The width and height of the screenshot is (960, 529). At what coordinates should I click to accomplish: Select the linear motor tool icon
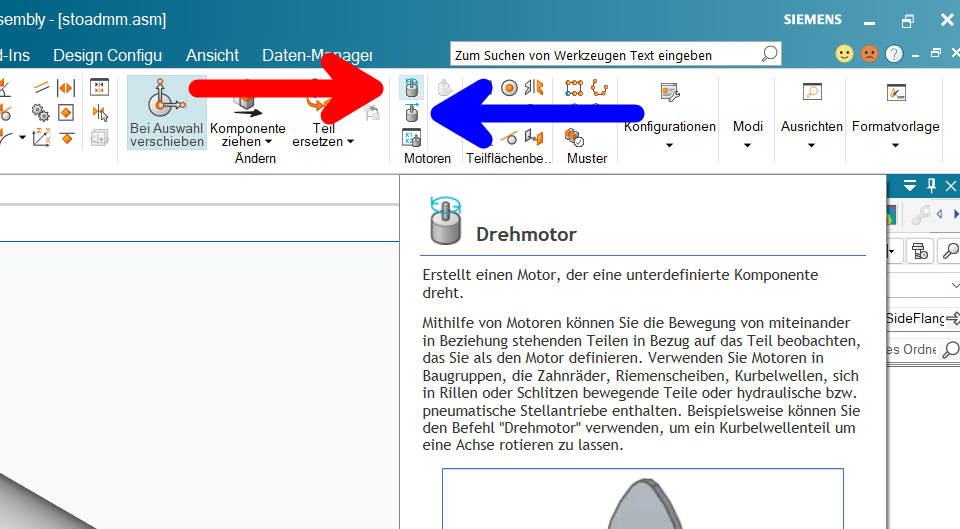pyautogui.click(x=411, y=113)
